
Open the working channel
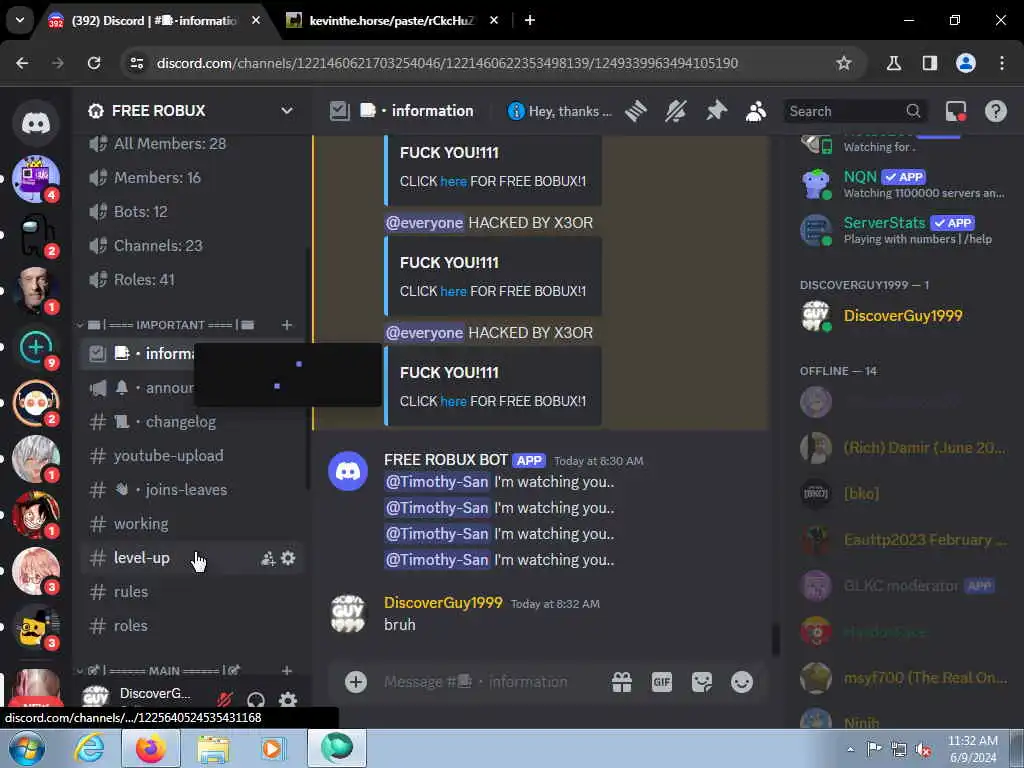tap(192, 524)
